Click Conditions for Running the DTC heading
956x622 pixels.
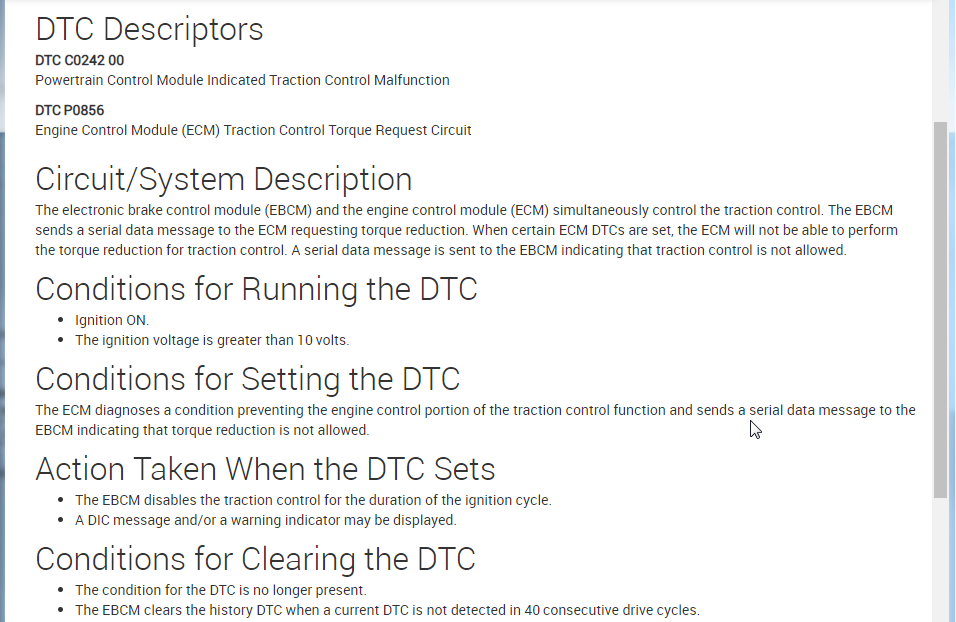pos(256,289)
